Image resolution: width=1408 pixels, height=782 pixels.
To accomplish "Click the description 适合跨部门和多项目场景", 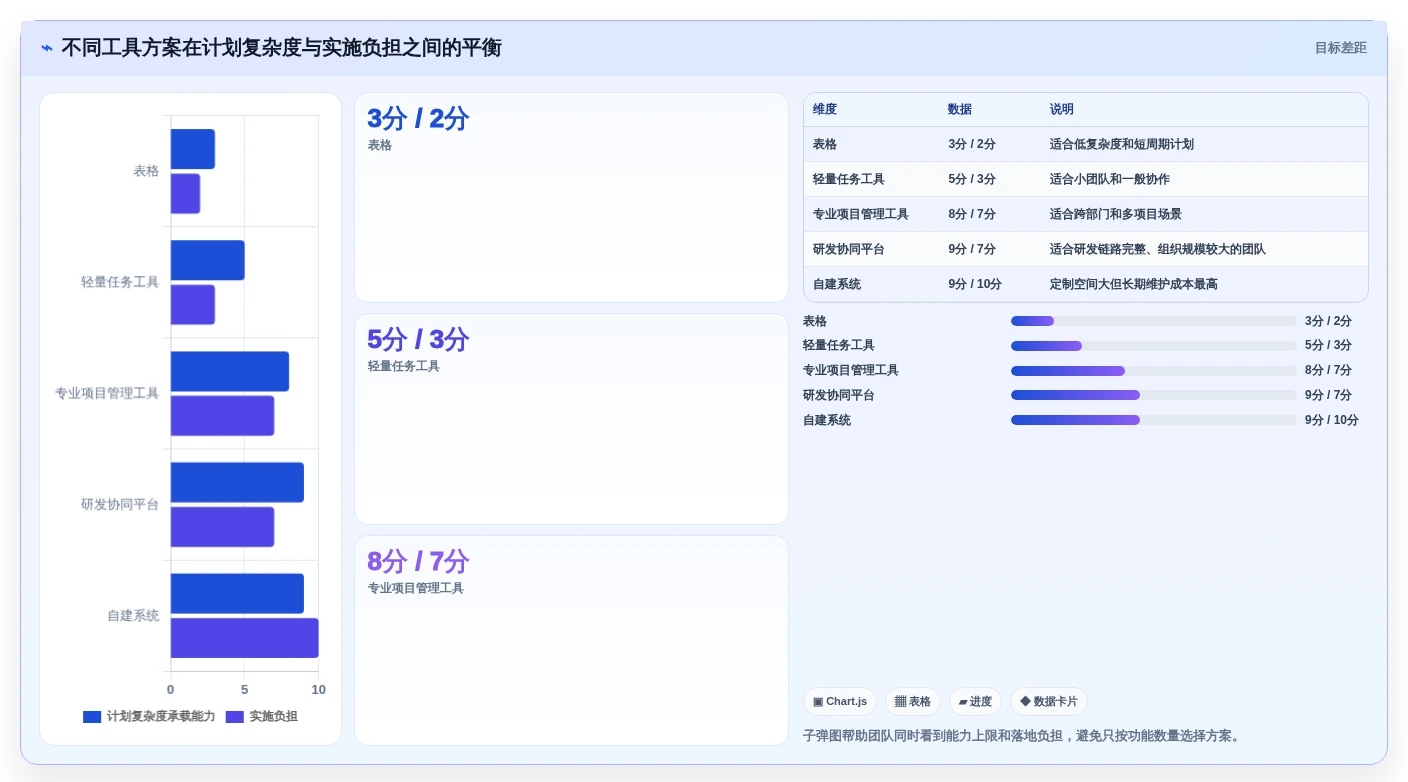I will tap(1116, 214).
